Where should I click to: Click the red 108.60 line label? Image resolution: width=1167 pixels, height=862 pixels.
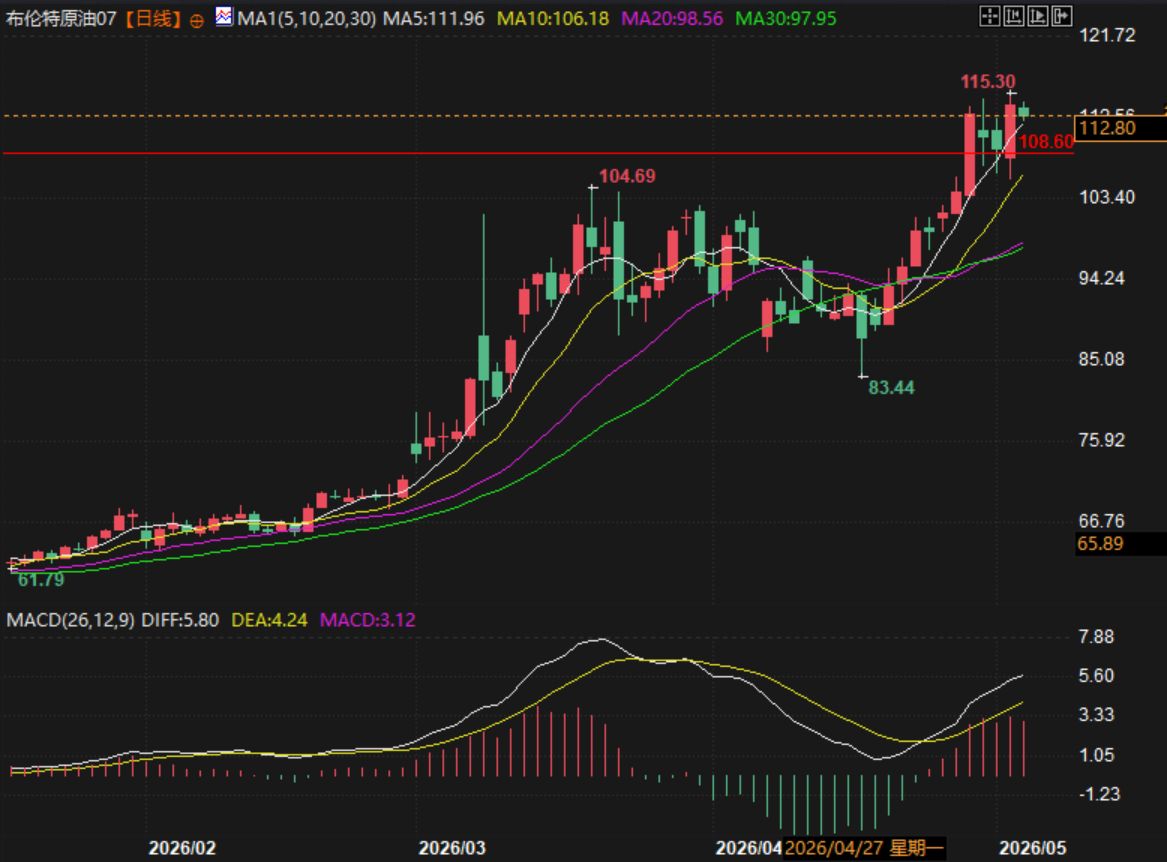(1046, 142)
